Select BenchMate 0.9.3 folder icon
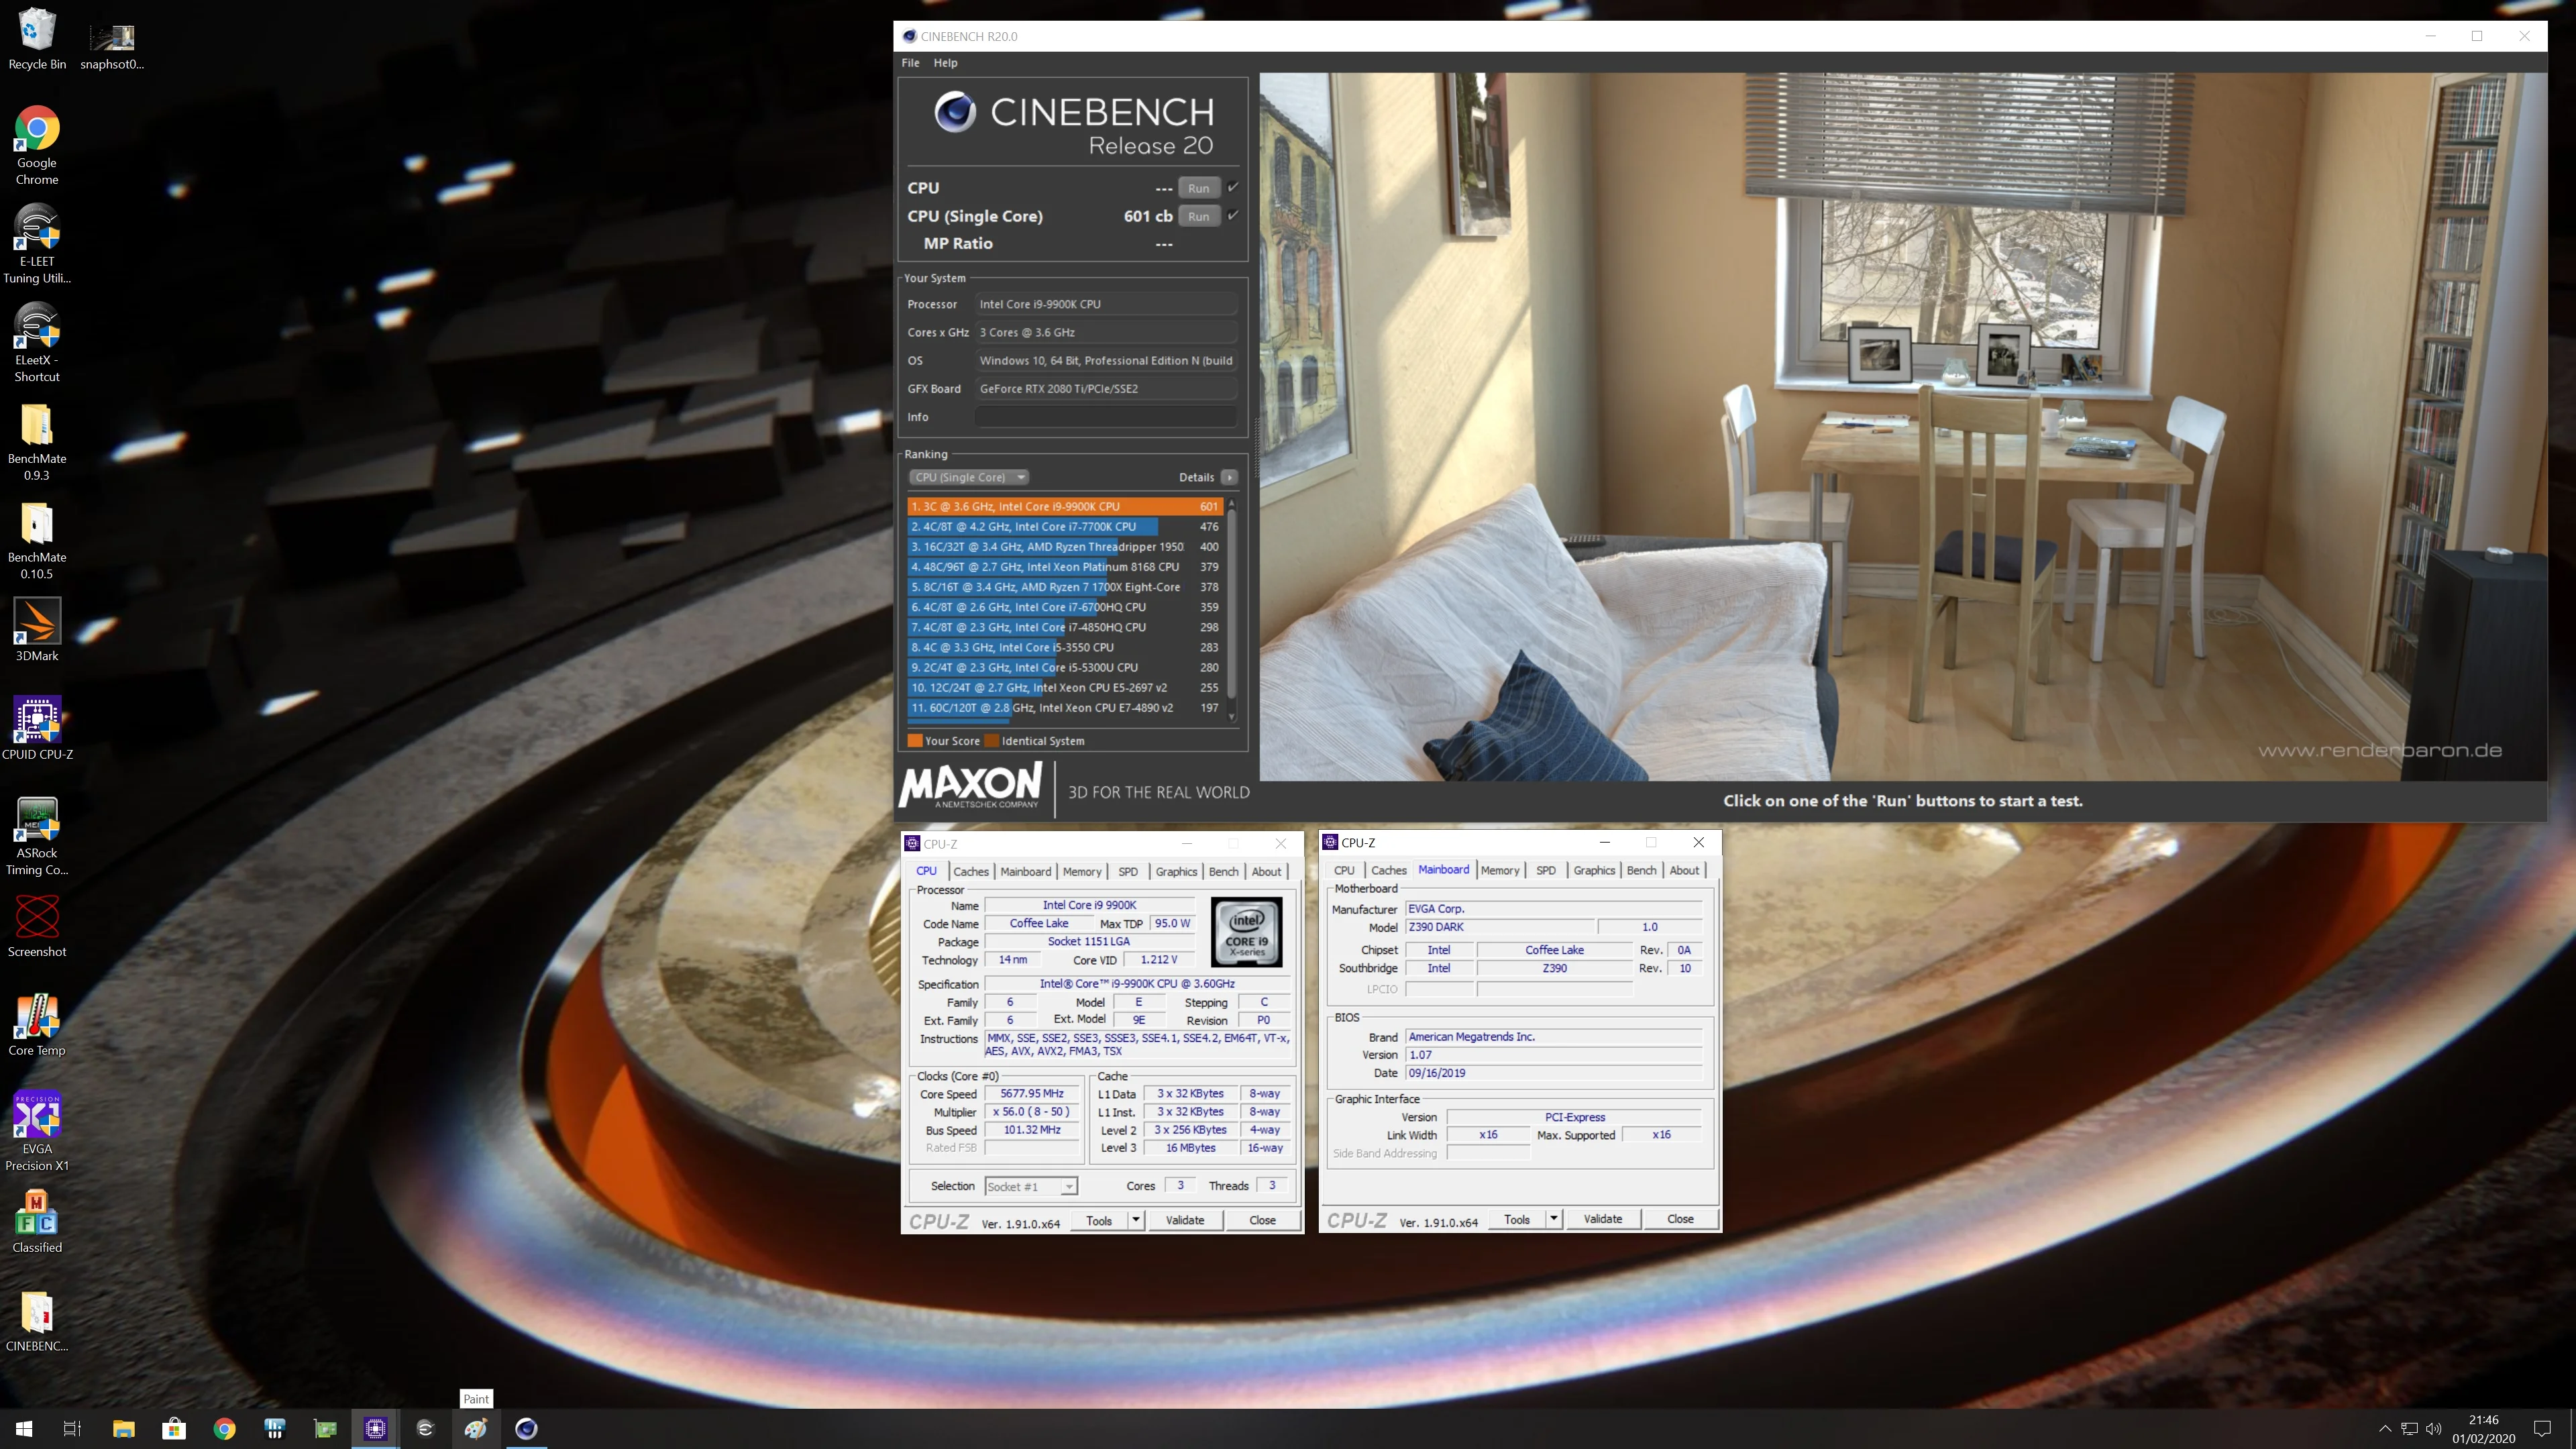The image size is (2576, 1449). (x=37, y=442)
